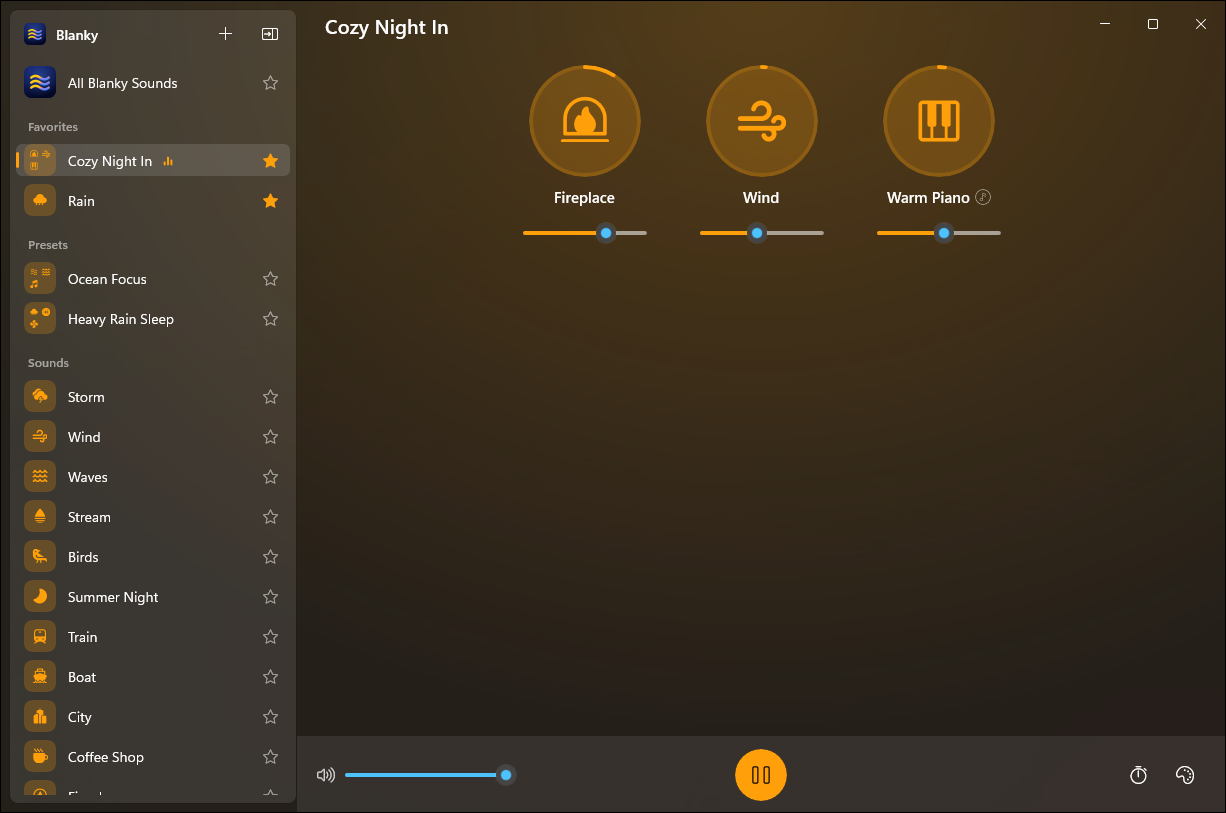Viewport: 1226px width, 813px height.
Task: Click the Warm Piano attribution info icon
Action: click(x=983, y=198)
